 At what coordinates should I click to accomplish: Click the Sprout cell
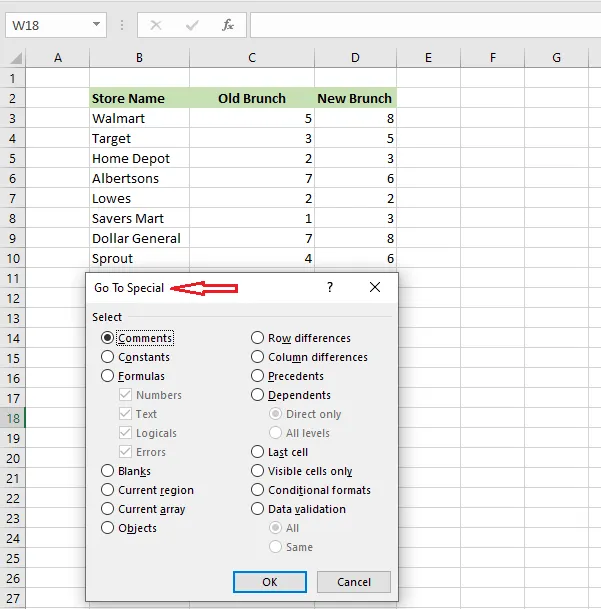[x=139, y=258]
